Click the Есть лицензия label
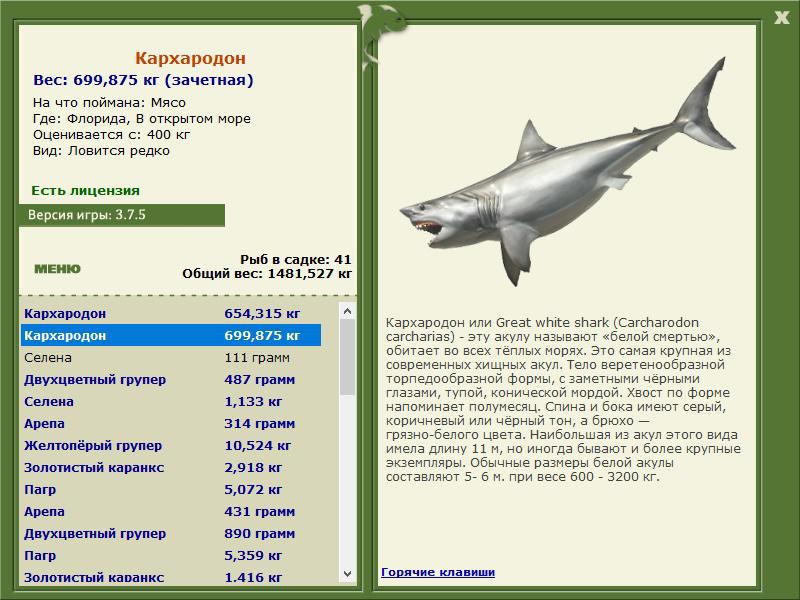Image resolution: width=800 pixels, height=600 pixels. pyautogui.click(x=85, y=190)
